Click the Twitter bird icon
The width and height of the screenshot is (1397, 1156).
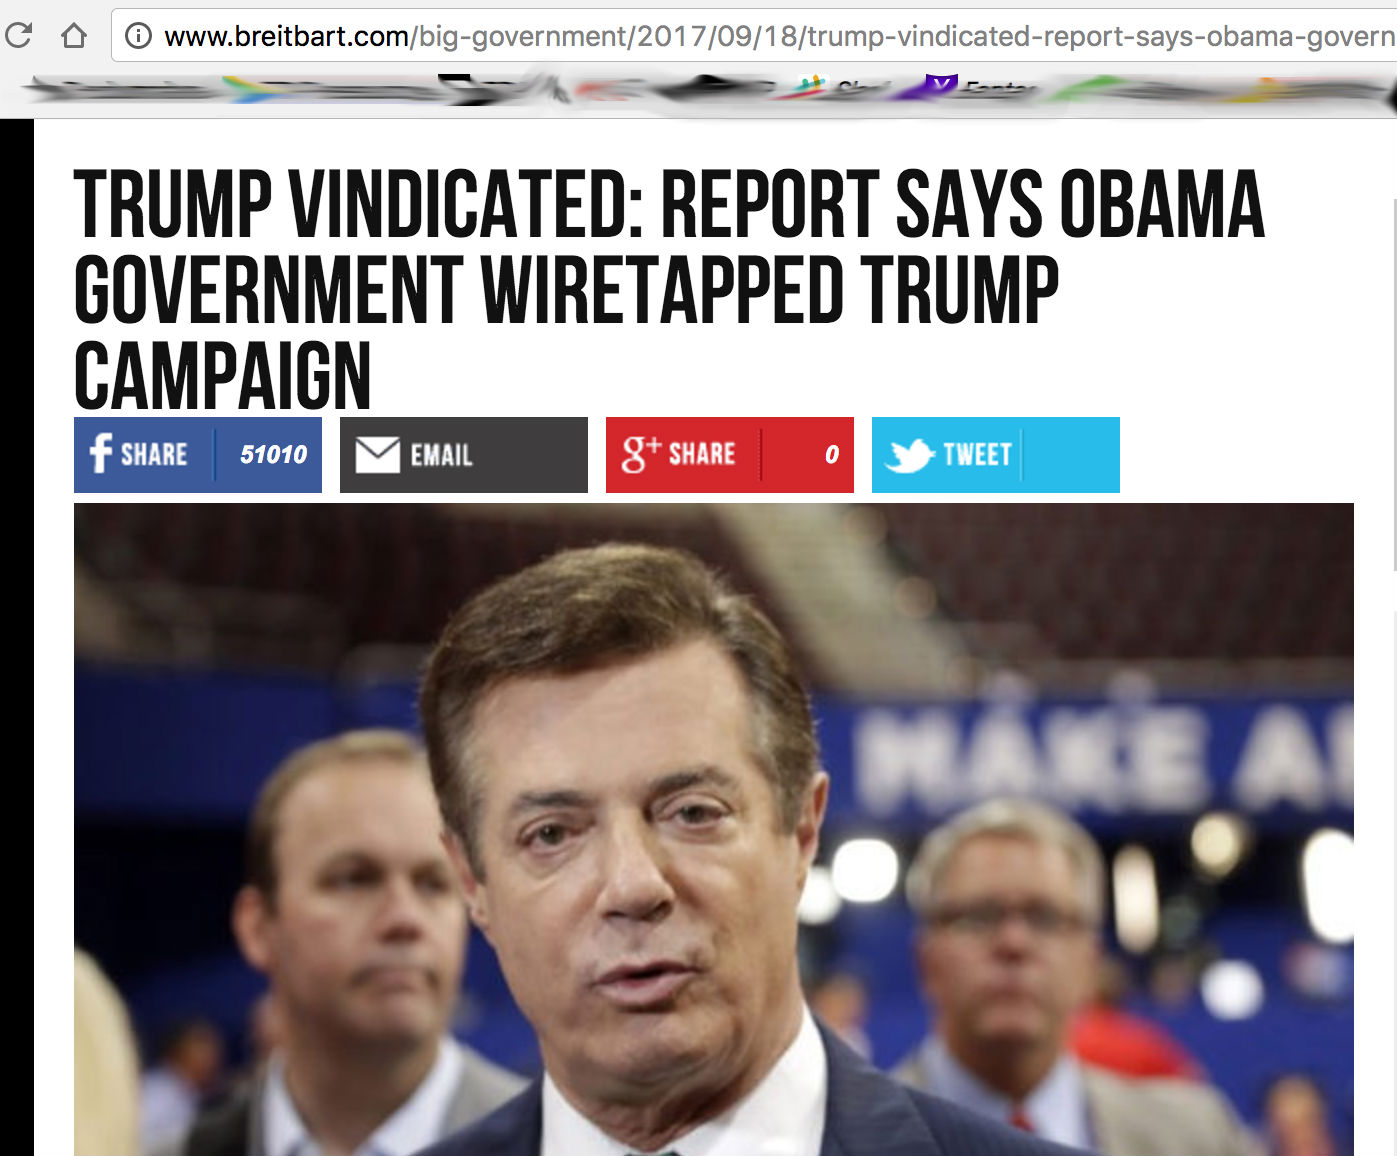[x=909, y=455]
